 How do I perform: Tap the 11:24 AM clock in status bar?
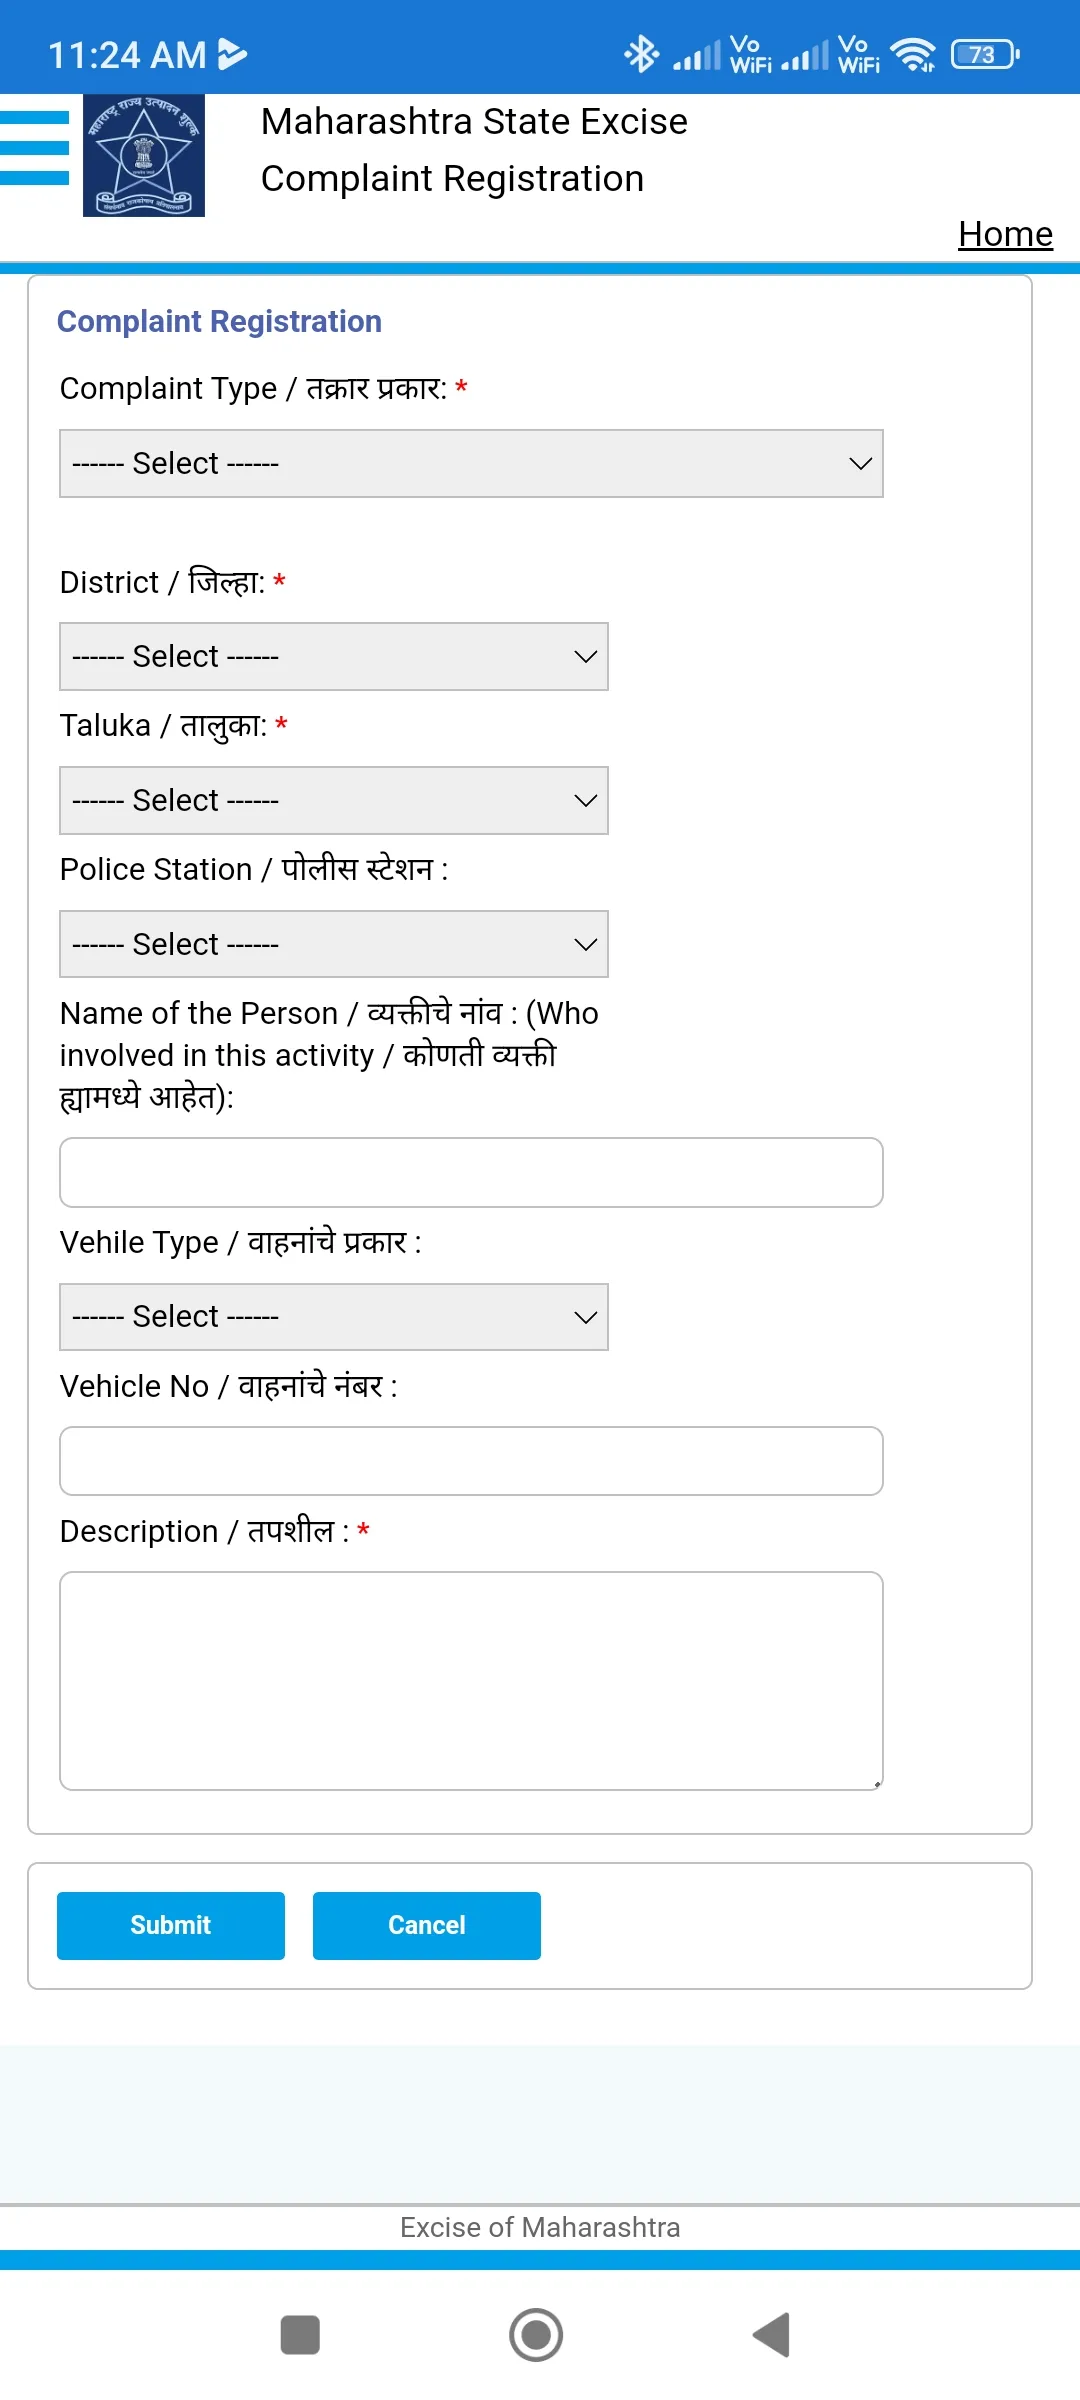click(127, 55)
